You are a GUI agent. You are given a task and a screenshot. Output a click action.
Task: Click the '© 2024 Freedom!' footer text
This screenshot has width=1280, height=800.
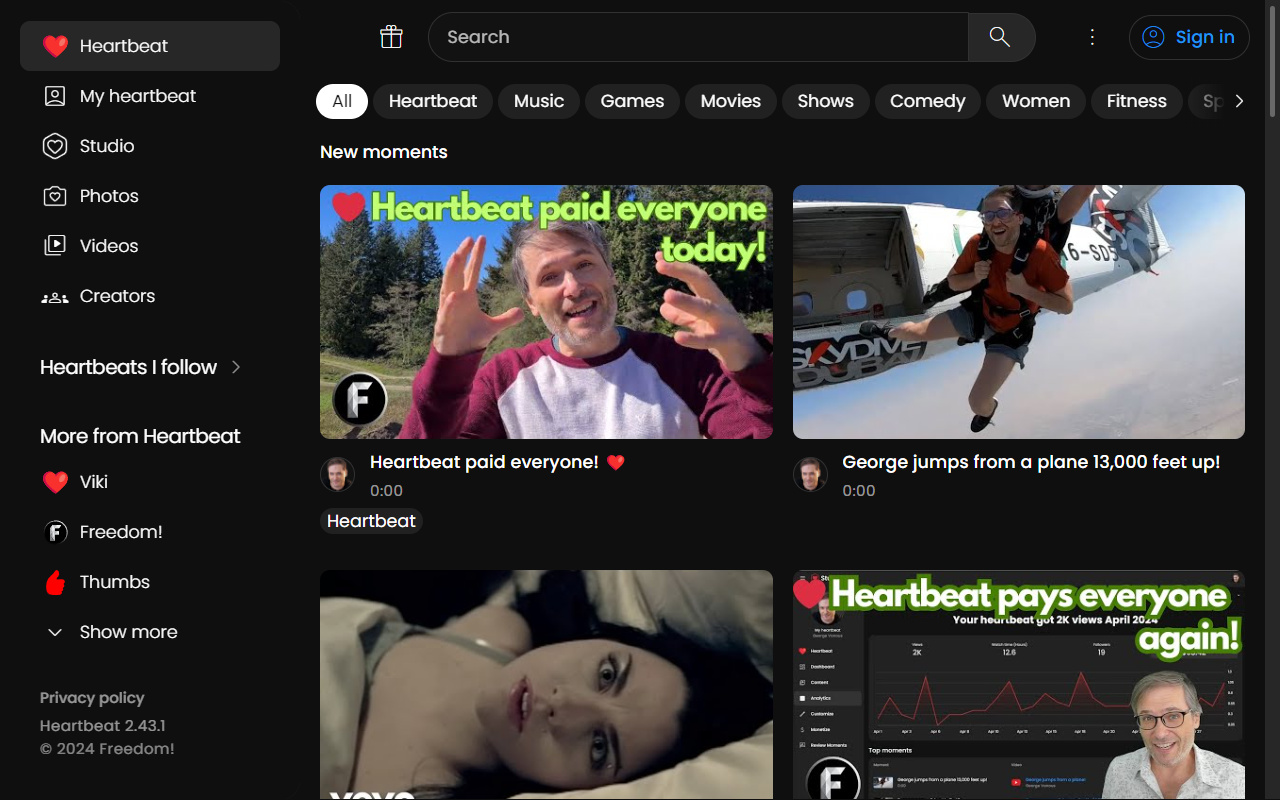coord(107,749)
